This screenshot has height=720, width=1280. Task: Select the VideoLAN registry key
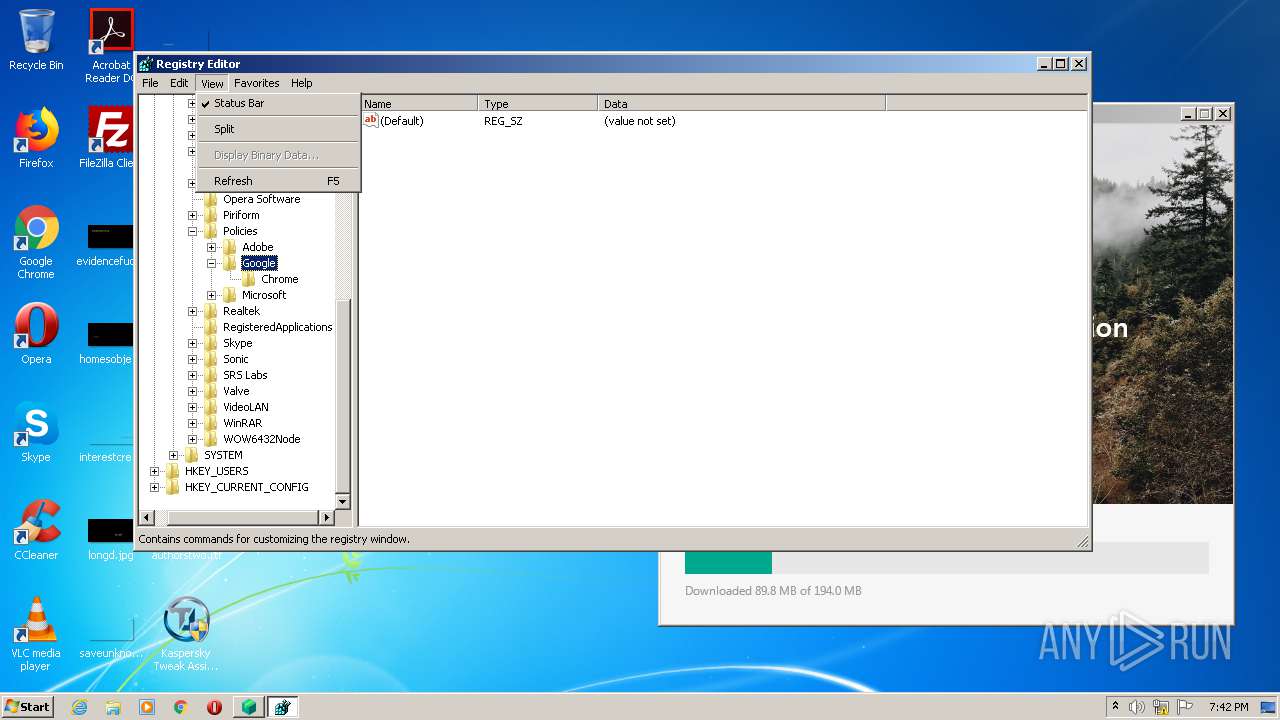coord(245,407)
